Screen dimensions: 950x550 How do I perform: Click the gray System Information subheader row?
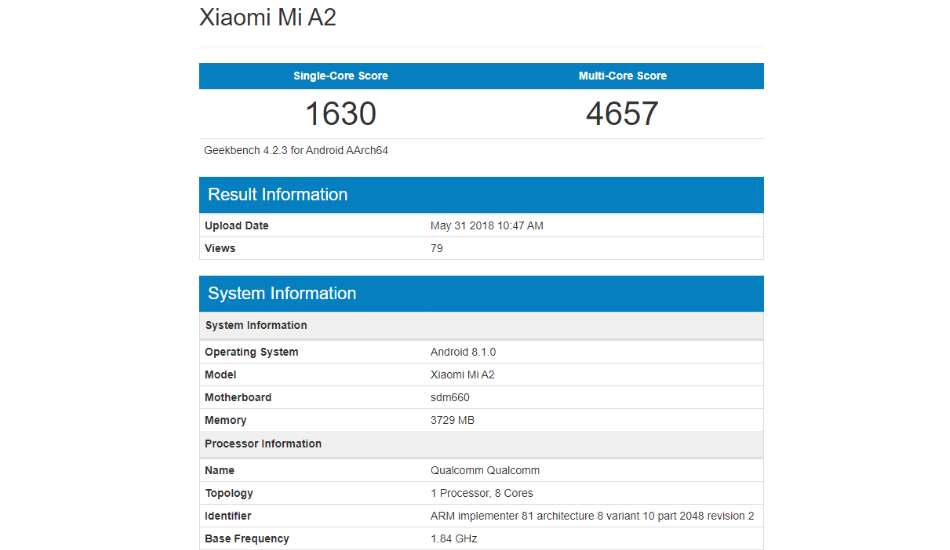(481, 325)
